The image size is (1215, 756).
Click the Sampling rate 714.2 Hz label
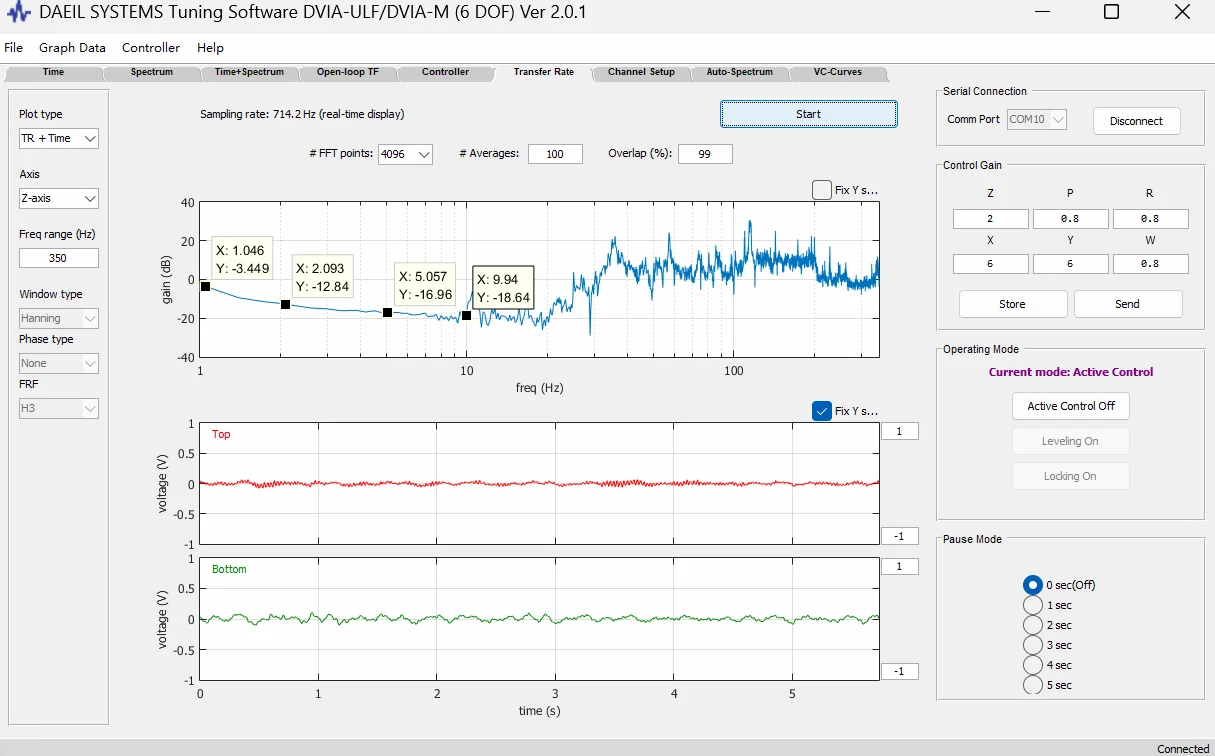point(302,114)
